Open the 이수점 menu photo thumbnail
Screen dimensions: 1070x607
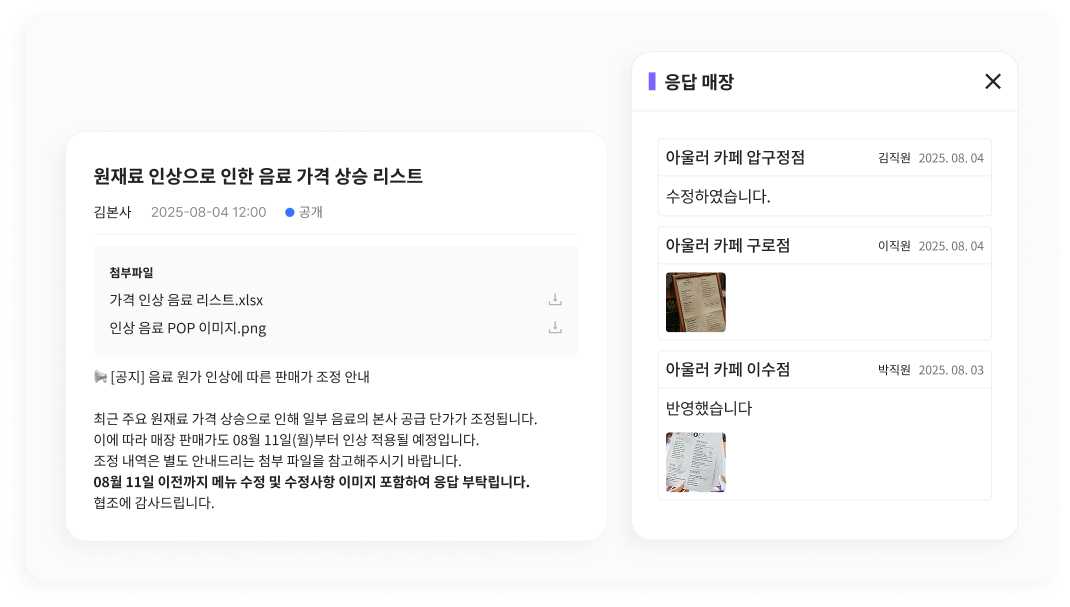tap(695, 462)
